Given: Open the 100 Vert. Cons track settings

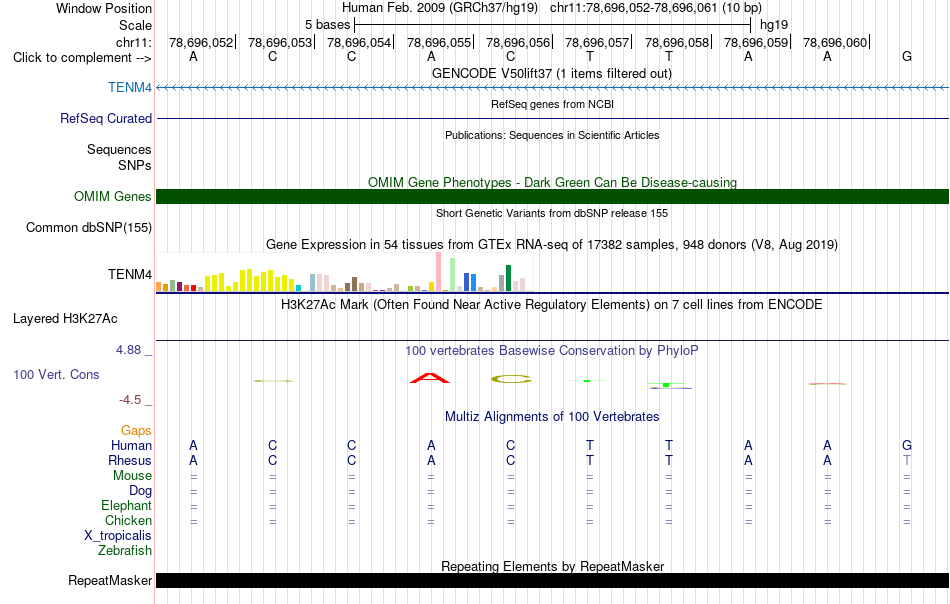Looking at the screenshot, I should 56,374.
